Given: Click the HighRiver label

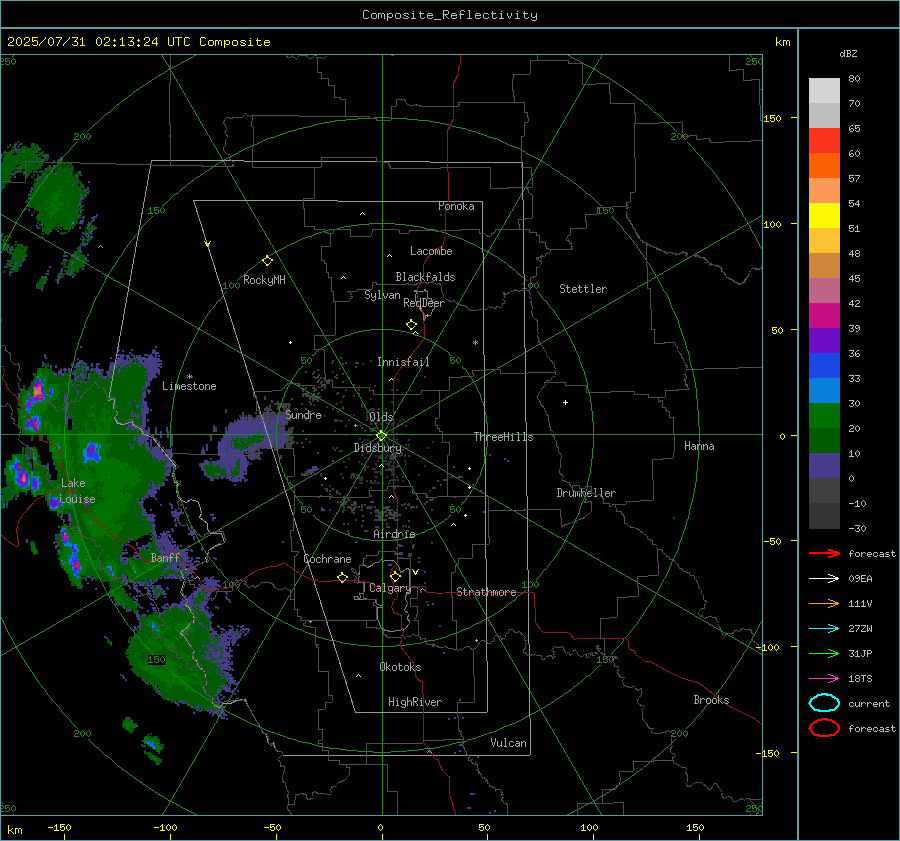Looking at the screenshot, I should pos(415,702).
